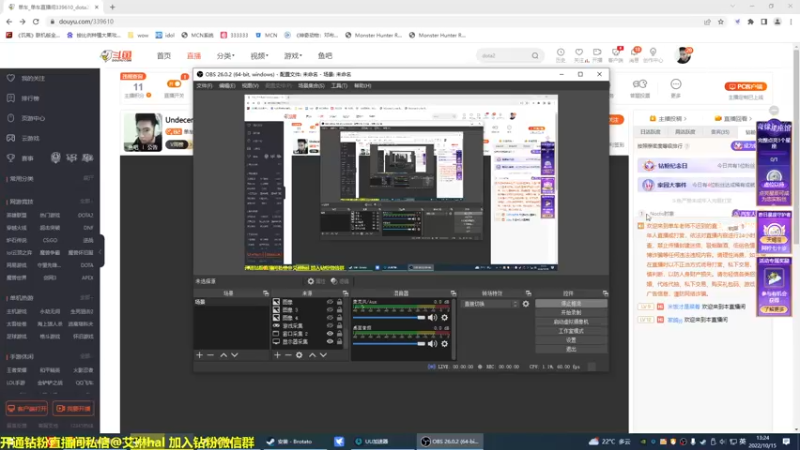The height and width of the screenshot is (450, 800).
Task: Toggle visibility of 窗口采集 2 source
Action: coord(330,334)
